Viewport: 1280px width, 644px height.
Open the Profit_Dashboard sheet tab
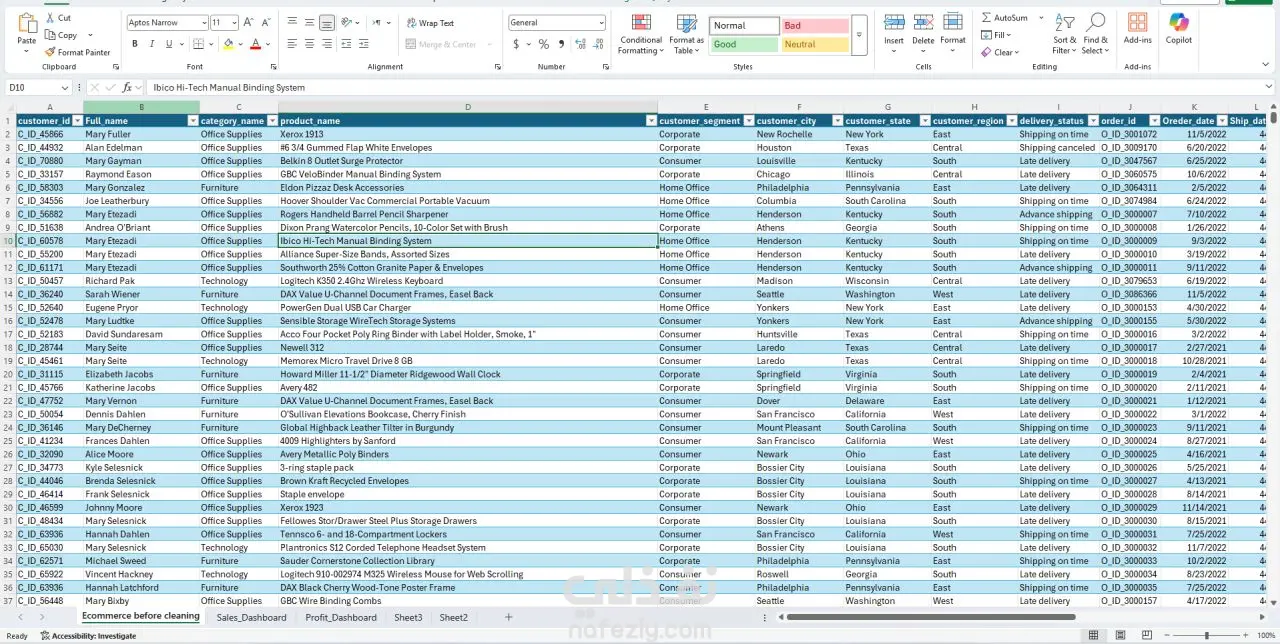click(340, 617)
